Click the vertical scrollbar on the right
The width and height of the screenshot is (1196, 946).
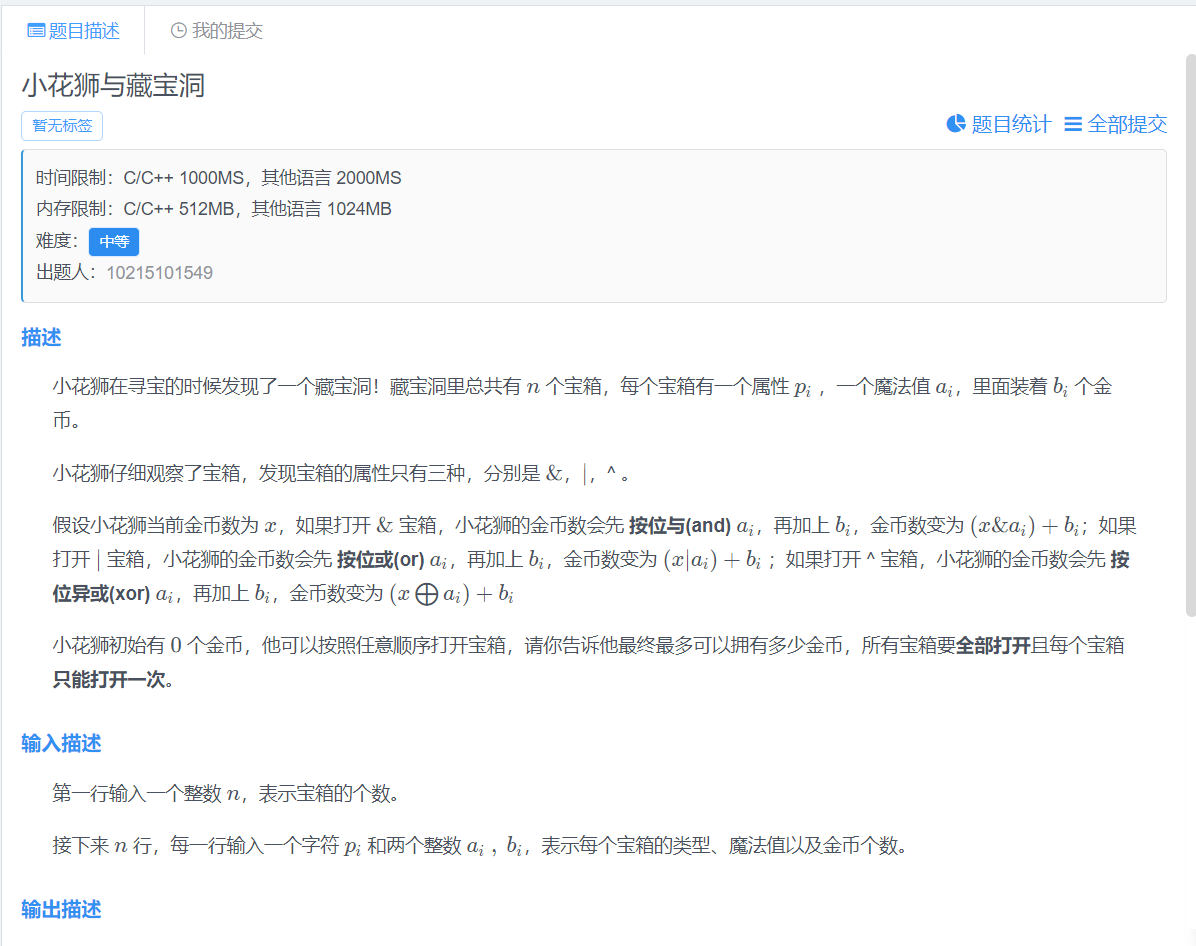point(1190,330)
